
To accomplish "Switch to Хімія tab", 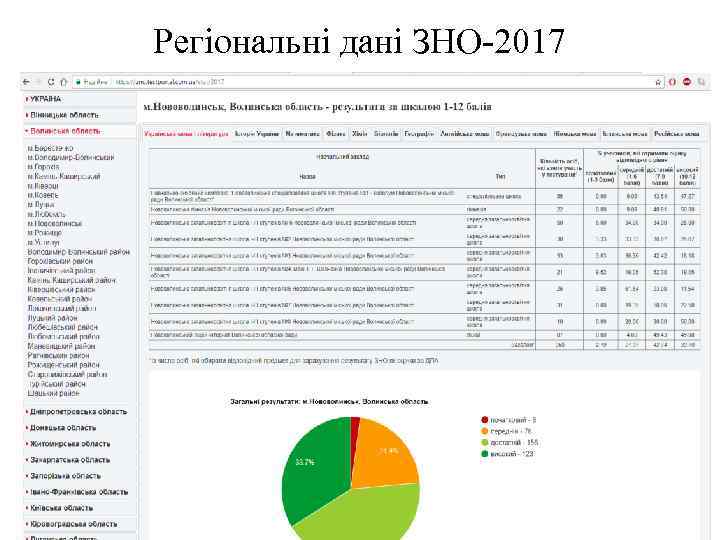I will click(x=360, y=134).
